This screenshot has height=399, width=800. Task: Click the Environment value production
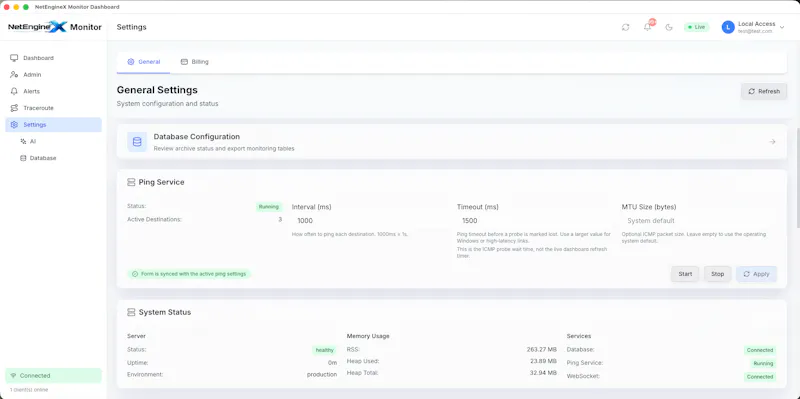(x=322, y=374)
